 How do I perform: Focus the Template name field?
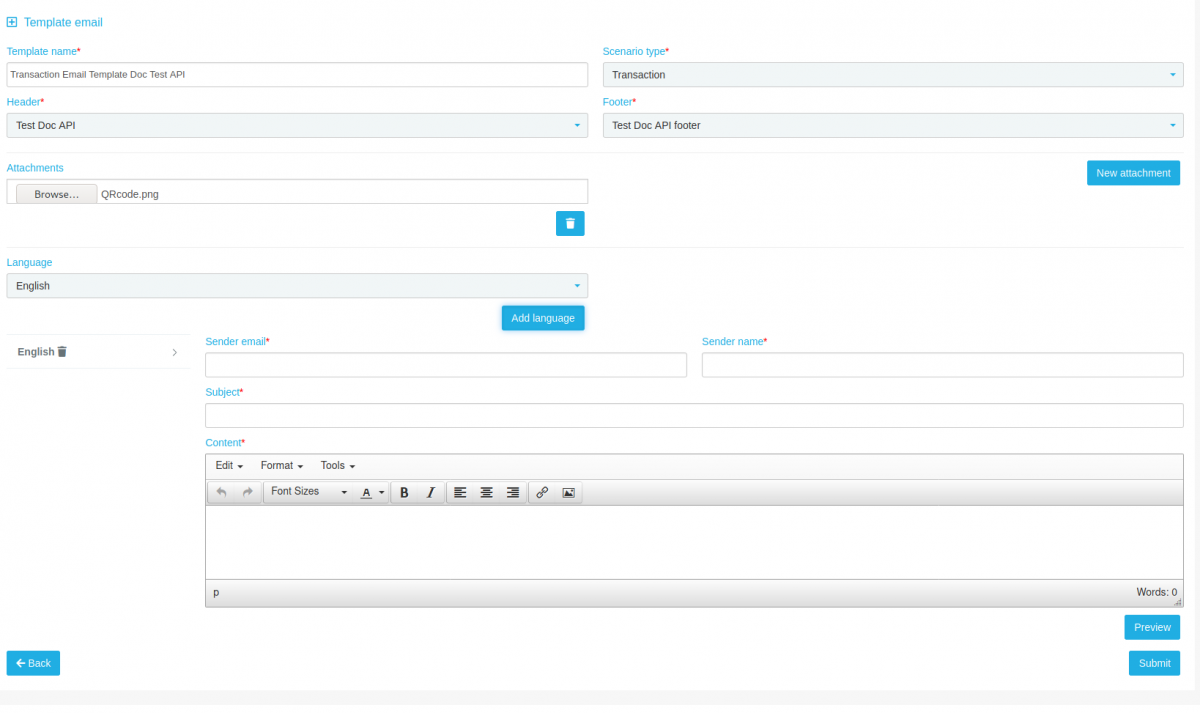click(x=297, y=75)
